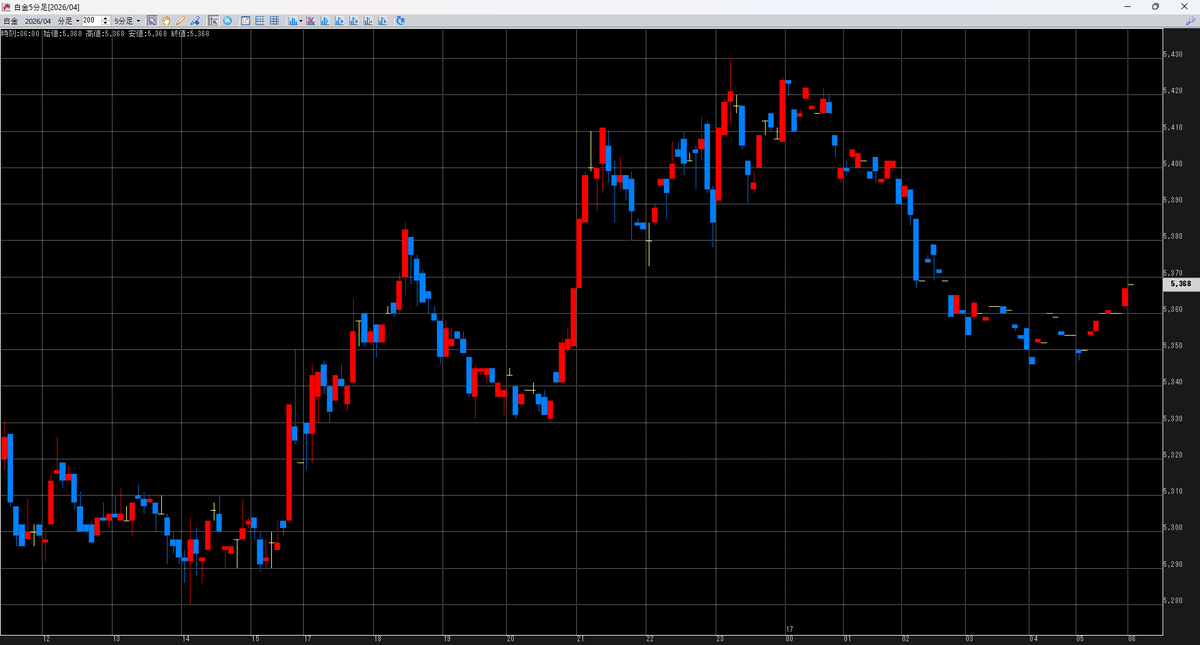The height and width of the screenshot is (645, 1200).
Task: Decrease bar count with spinner down arrow
Action: tap(104, 23)
